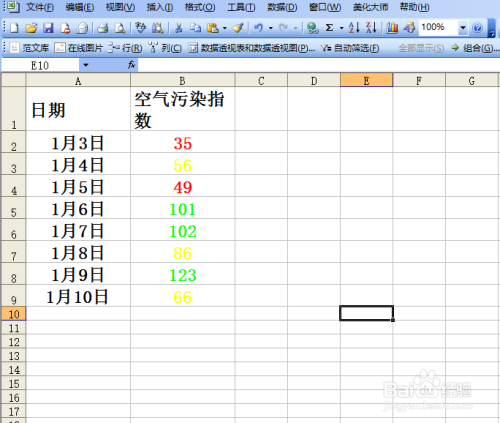
Task: Open the 格式(O) menu
Action: (x=200, y=7)
